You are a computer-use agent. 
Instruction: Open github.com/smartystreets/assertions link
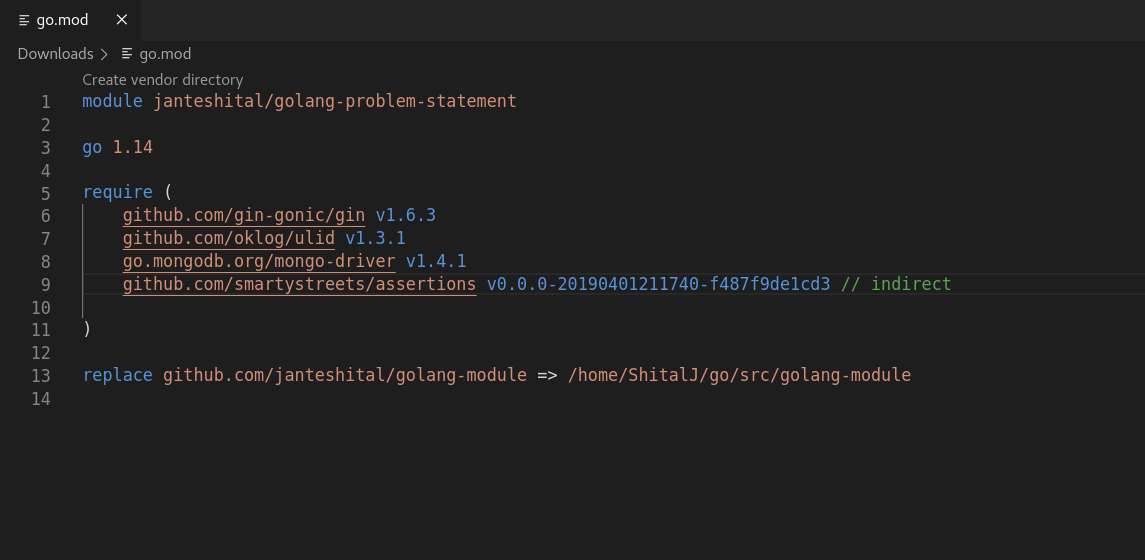[299, 284]
